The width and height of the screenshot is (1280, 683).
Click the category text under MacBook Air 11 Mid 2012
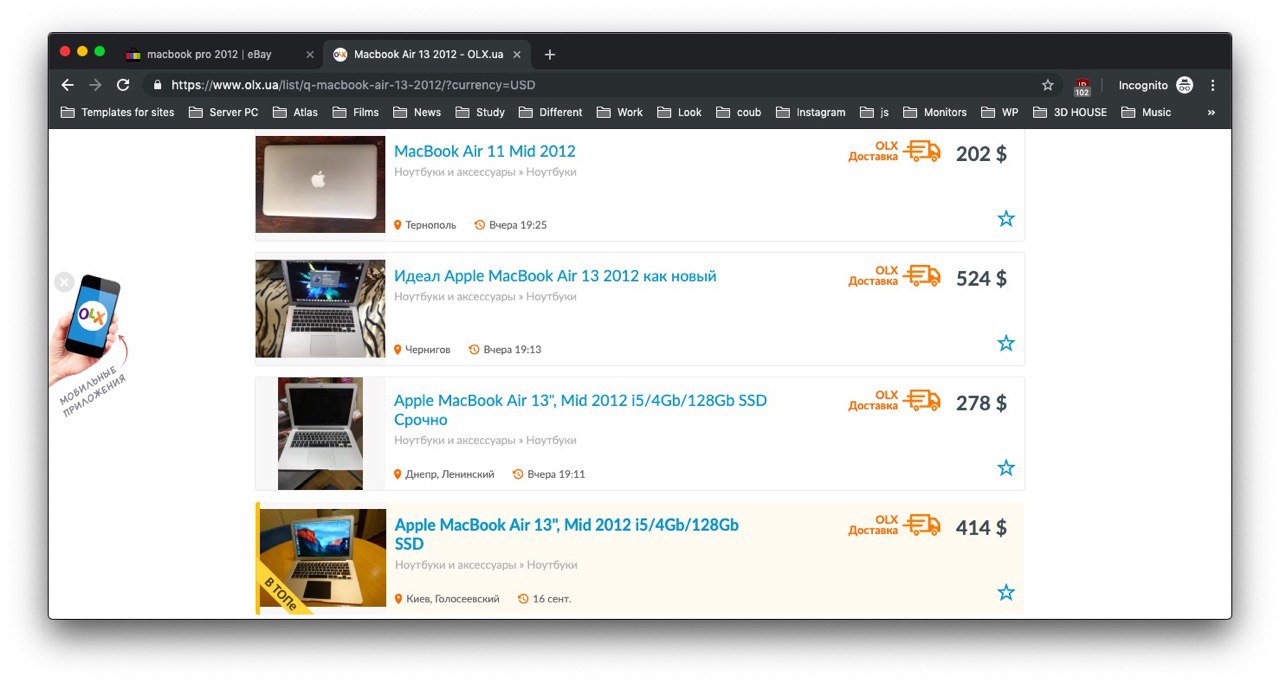[x=485, y=172]
